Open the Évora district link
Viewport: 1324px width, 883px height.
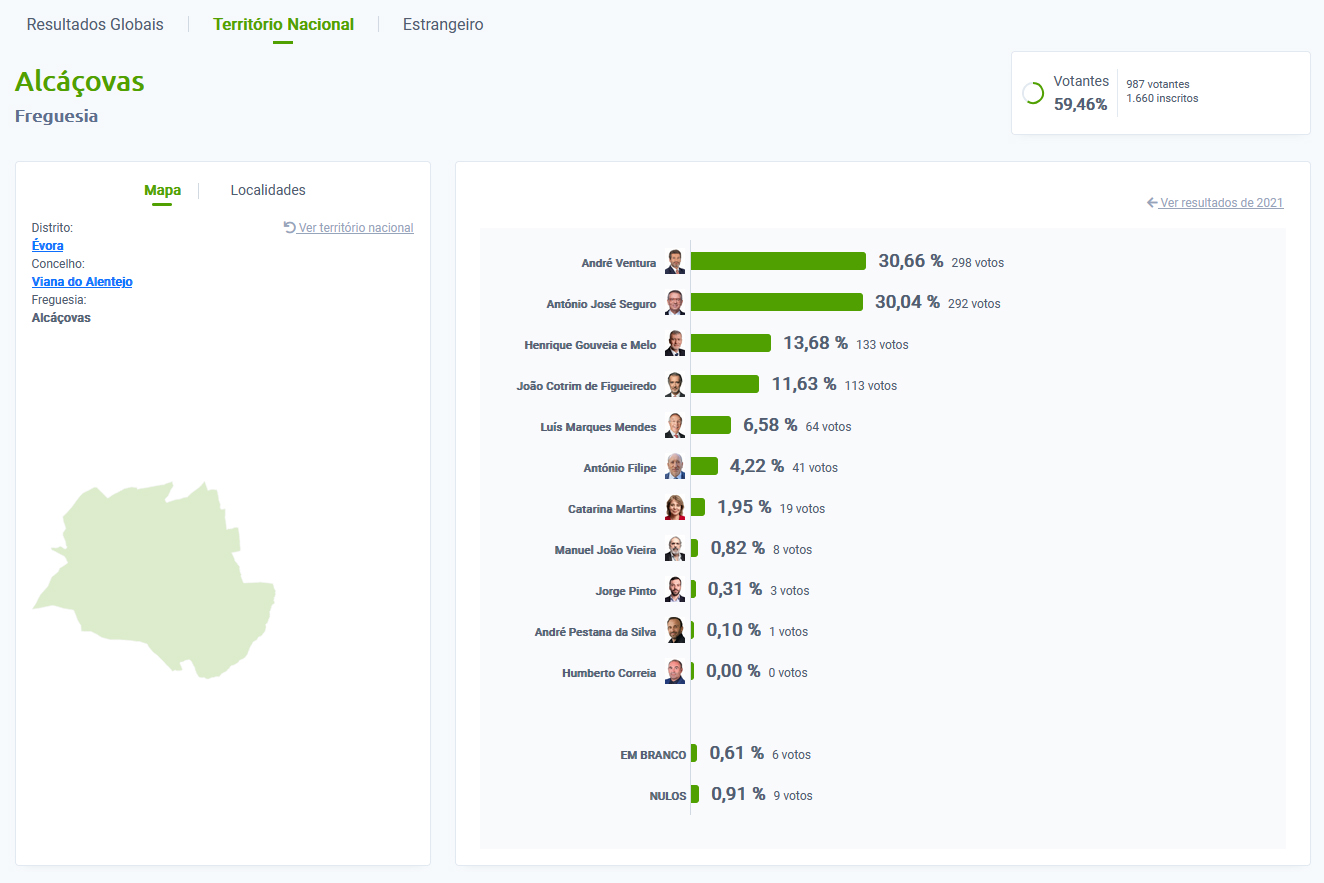[48, 246]
